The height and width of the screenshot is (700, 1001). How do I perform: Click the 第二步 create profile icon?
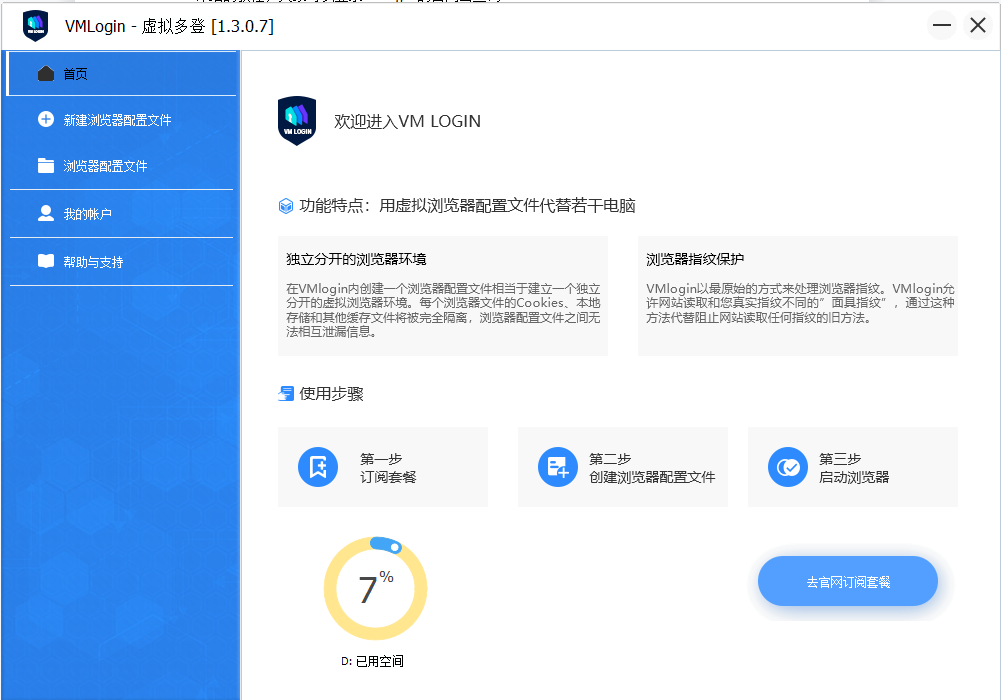557,466
